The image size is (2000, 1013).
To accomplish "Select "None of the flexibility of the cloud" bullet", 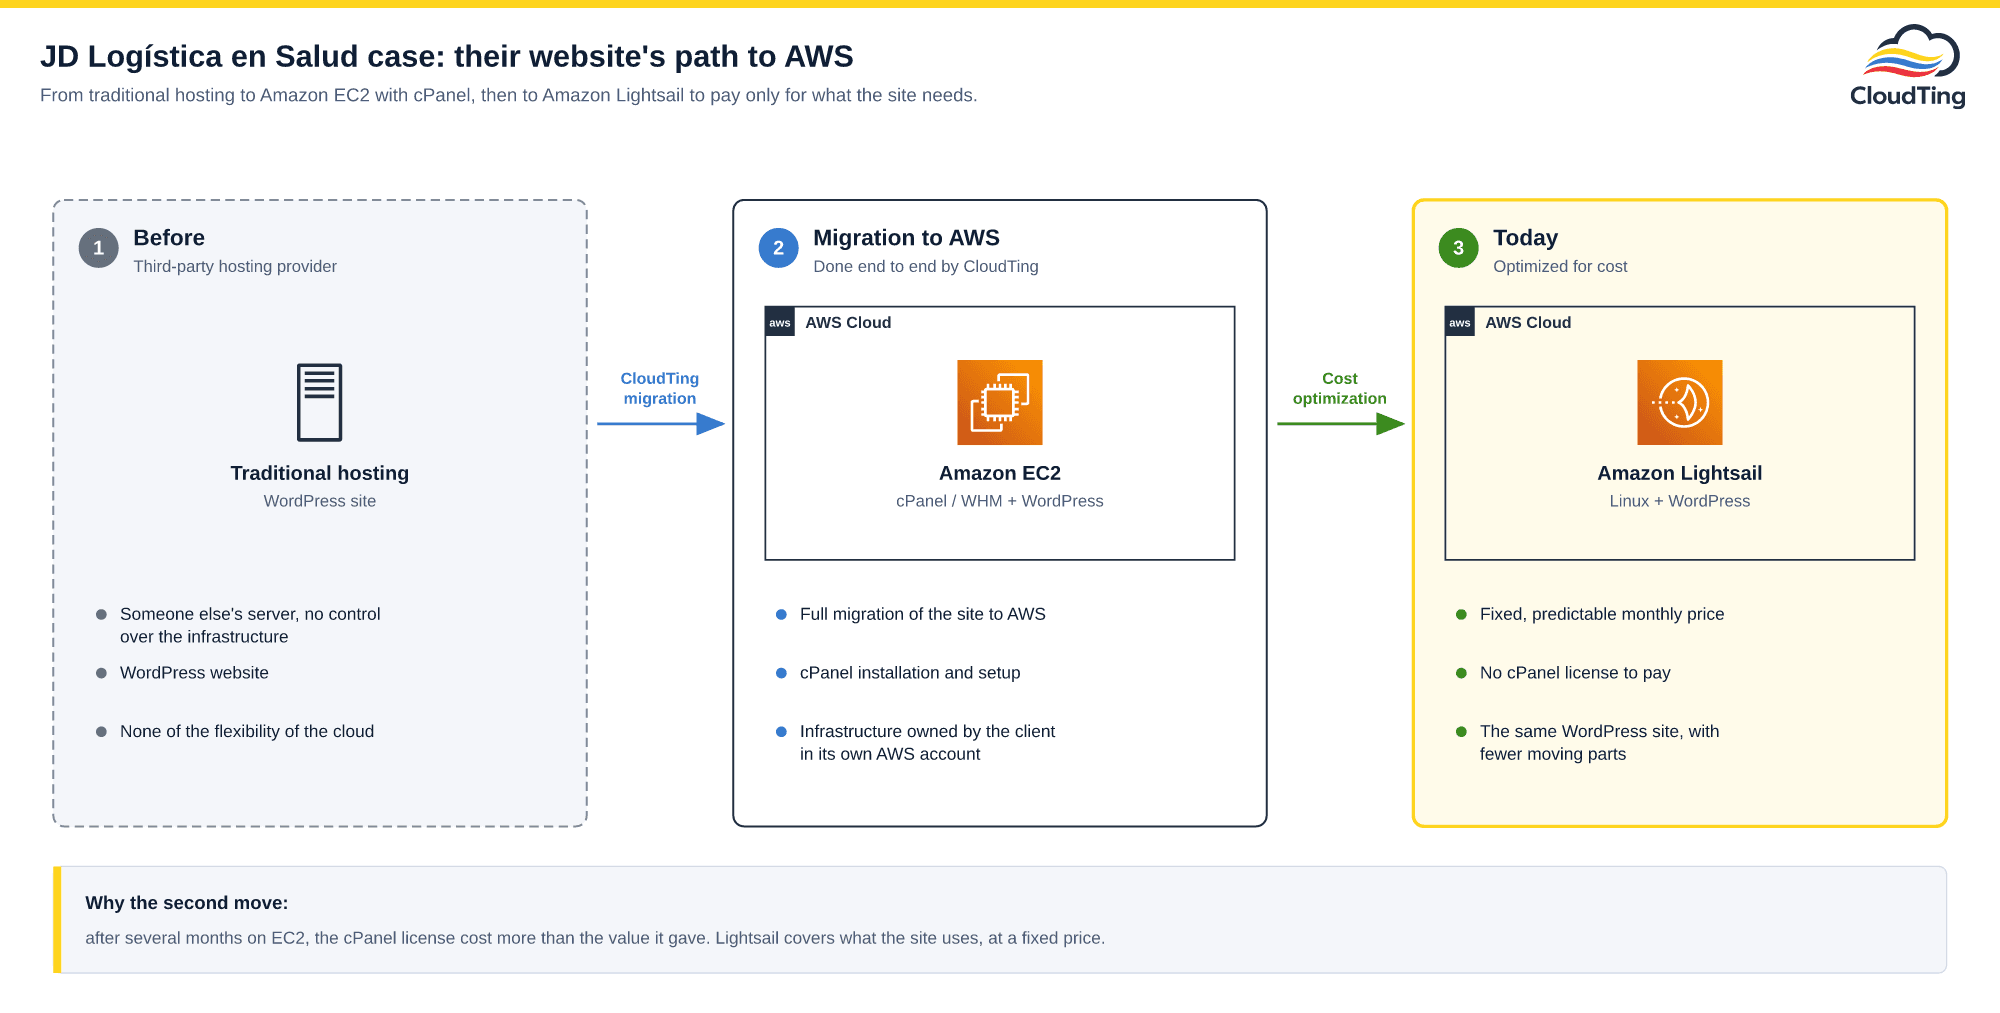I will pos(247,732).
